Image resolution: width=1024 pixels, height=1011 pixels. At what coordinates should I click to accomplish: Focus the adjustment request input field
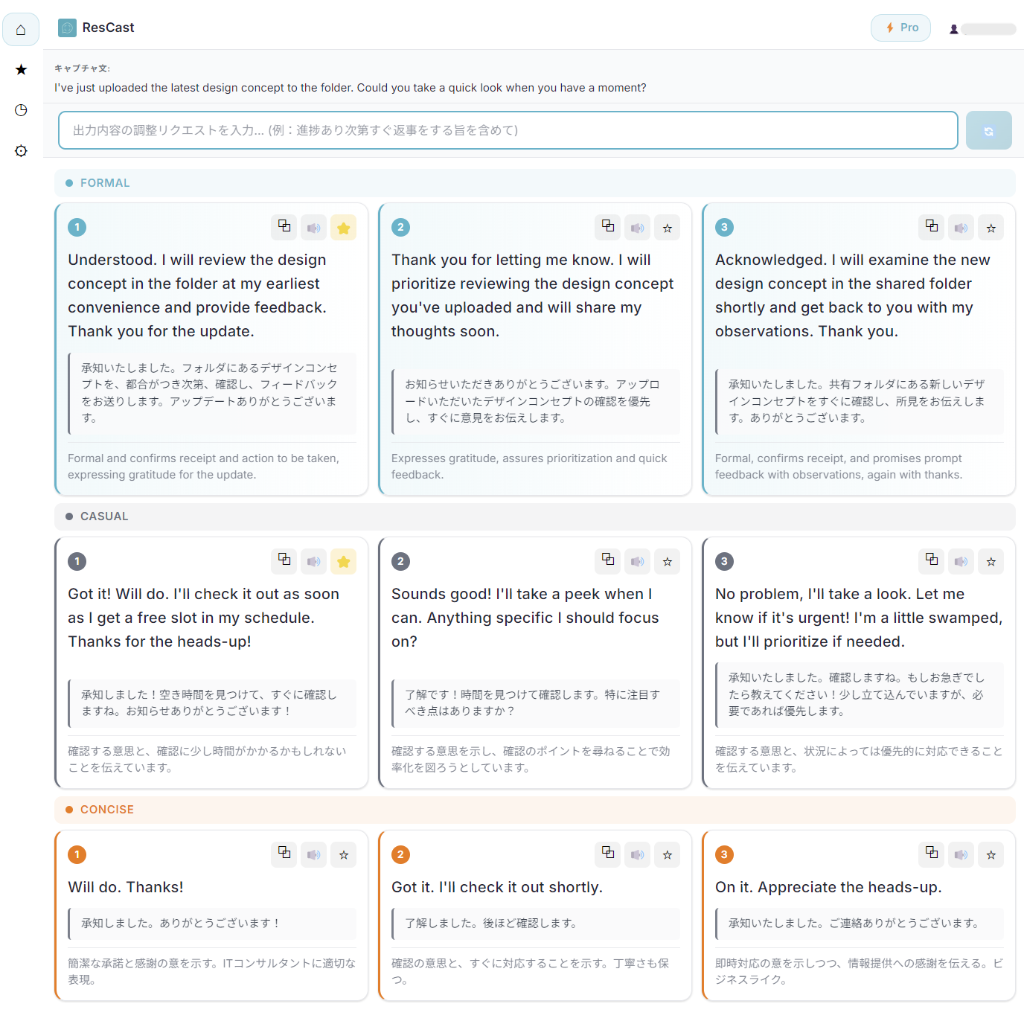[508, 130]
